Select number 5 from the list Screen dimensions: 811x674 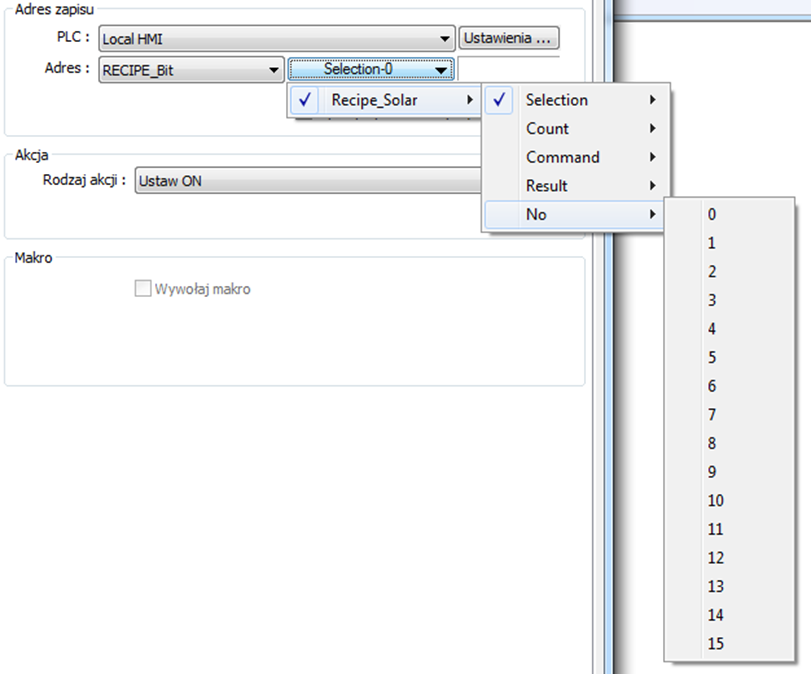tap(729, 357)
